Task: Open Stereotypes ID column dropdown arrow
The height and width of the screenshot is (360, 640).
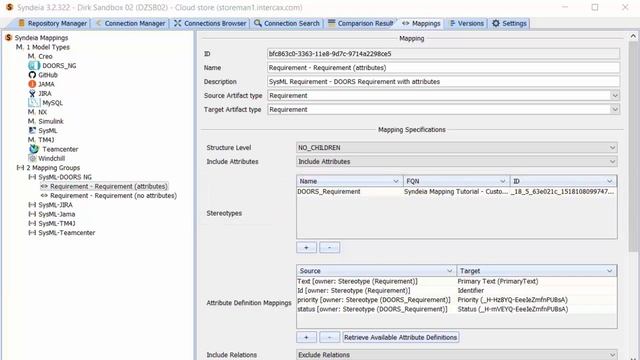Action: click(610, 181)
